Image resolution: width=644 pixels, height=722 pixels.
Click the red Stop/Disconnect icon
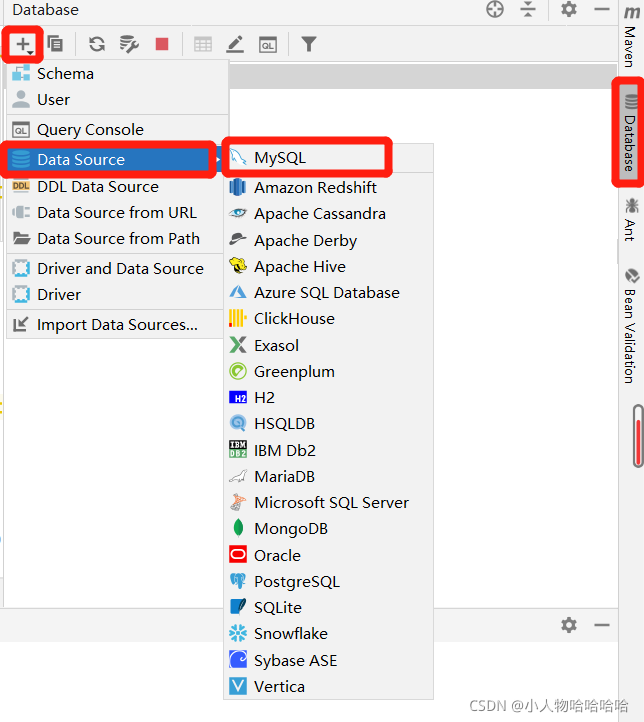point(162,44)
